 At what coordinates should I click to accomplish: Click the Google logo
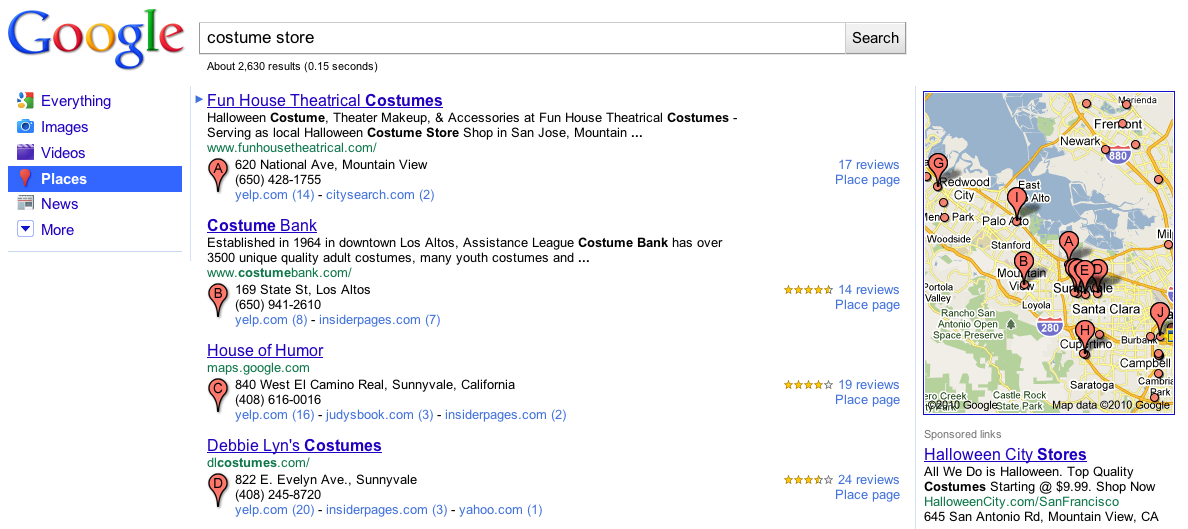point(96,41)
